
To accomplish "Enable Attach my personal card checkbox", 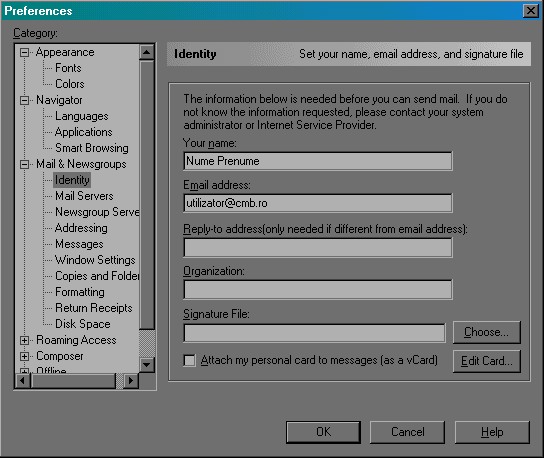I will click(189, 361).
